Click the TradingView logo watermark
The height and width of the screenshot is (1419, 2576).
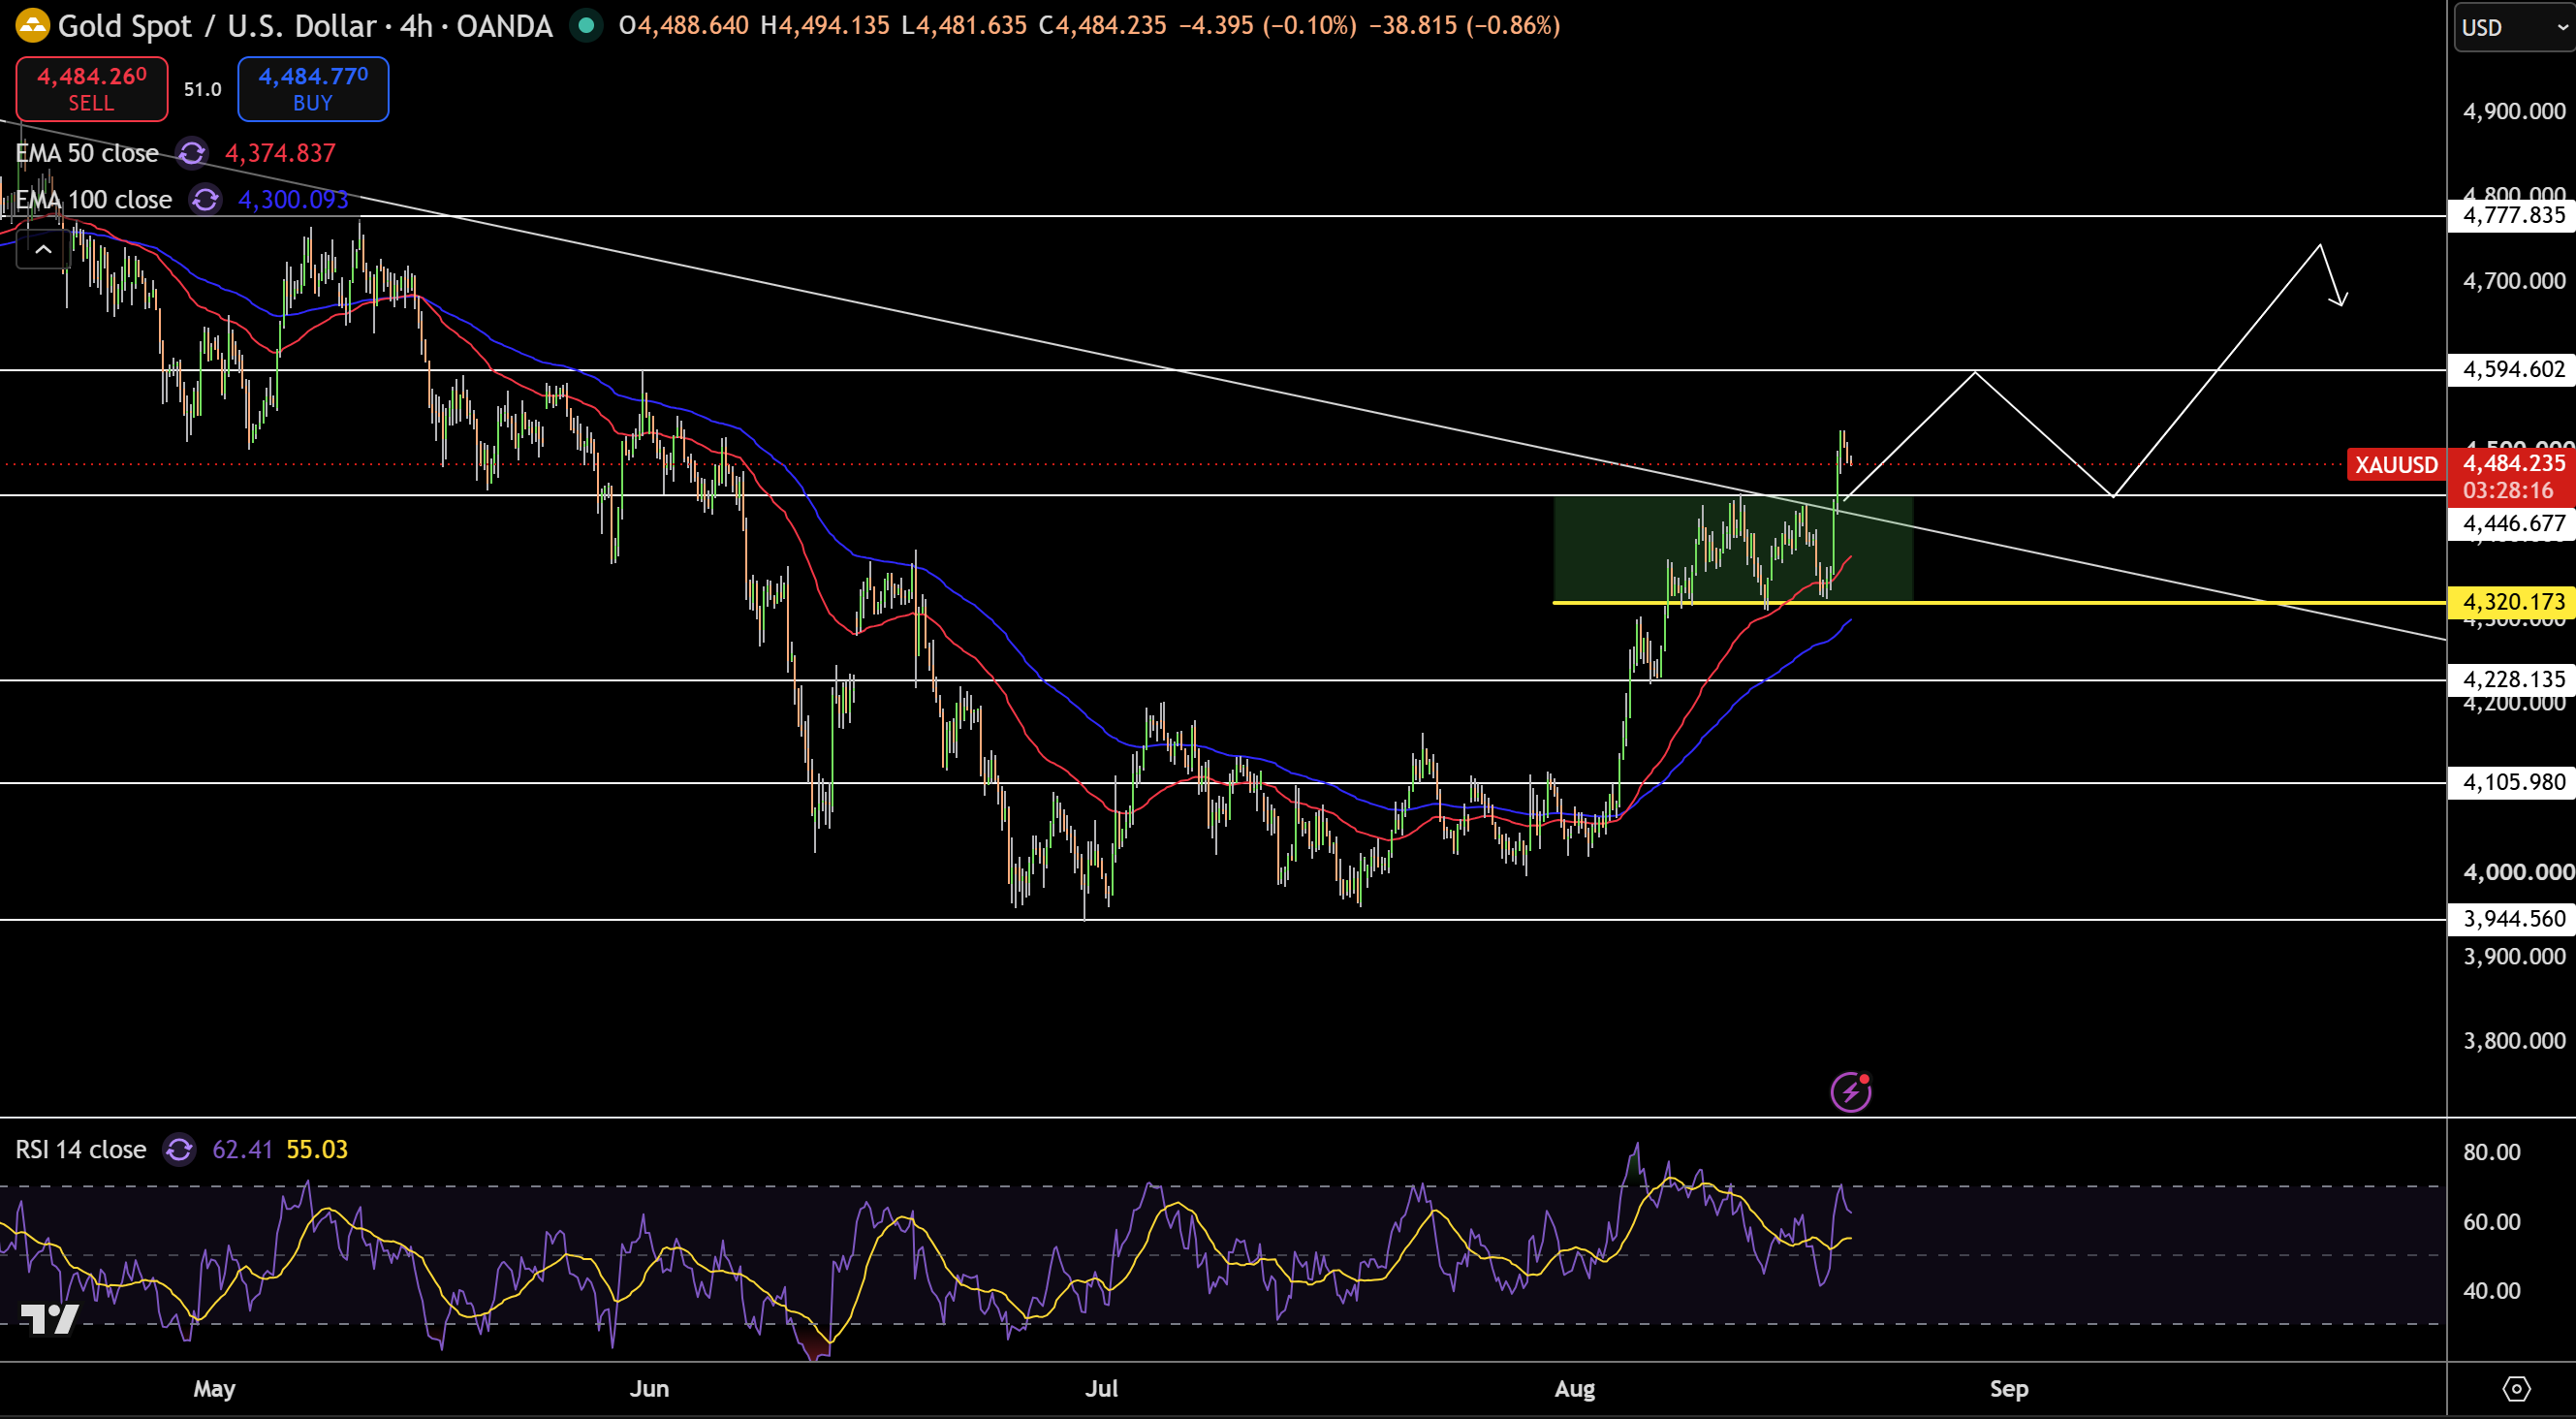coord(49,1320)
